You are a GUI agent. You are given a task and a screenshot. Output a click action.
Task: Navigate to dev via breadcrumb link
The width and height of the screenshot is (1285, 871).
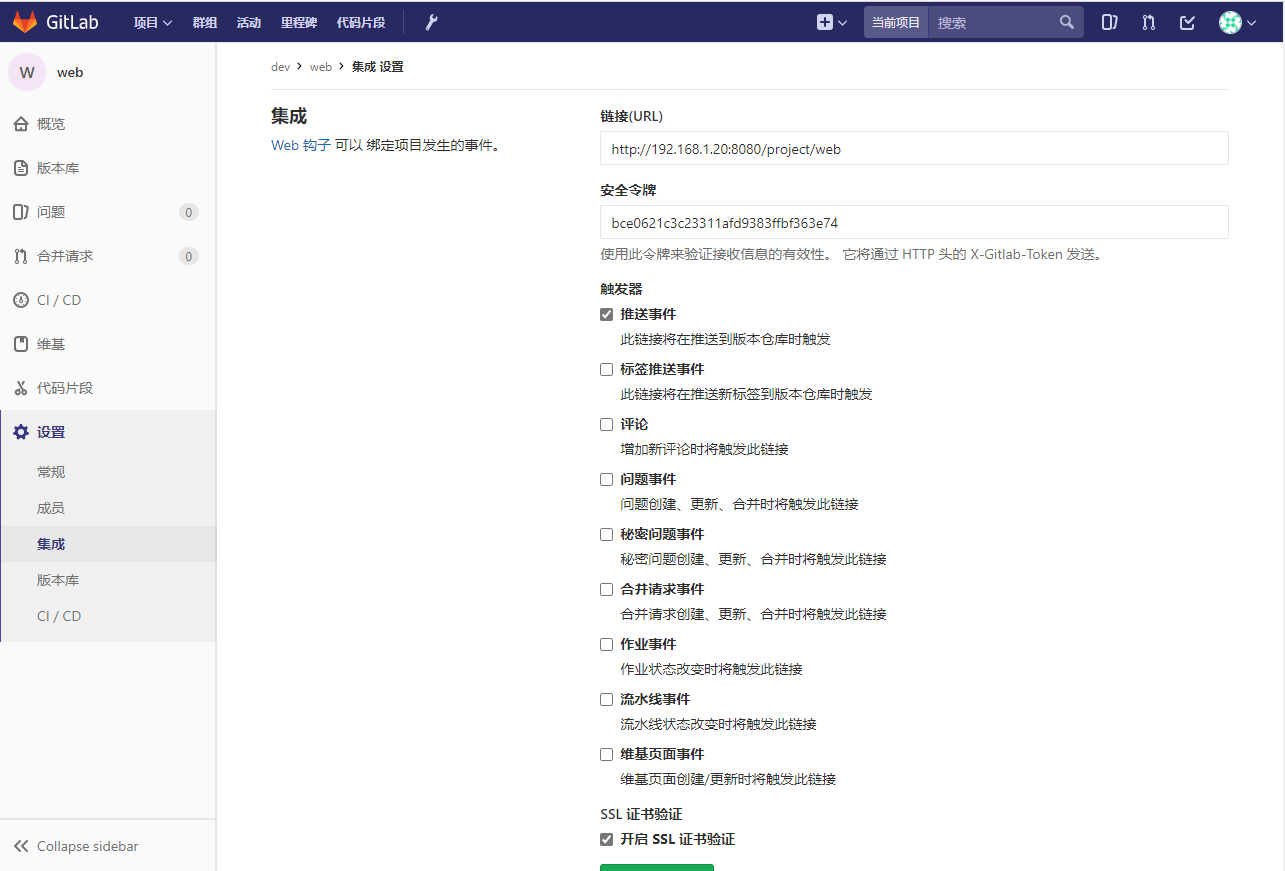281,66
